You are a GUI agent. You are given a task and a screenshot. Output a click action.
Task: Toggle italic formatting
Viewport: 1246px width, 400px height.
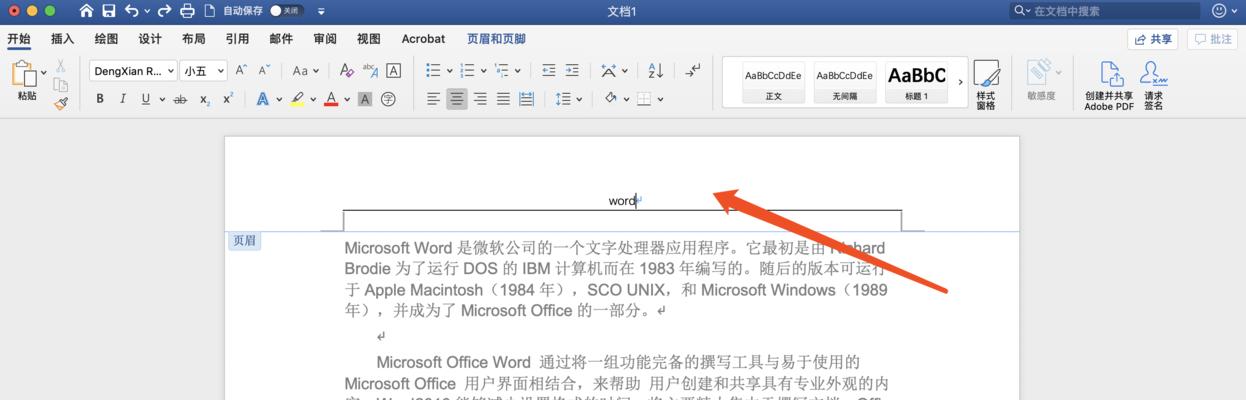coord(123,99)
